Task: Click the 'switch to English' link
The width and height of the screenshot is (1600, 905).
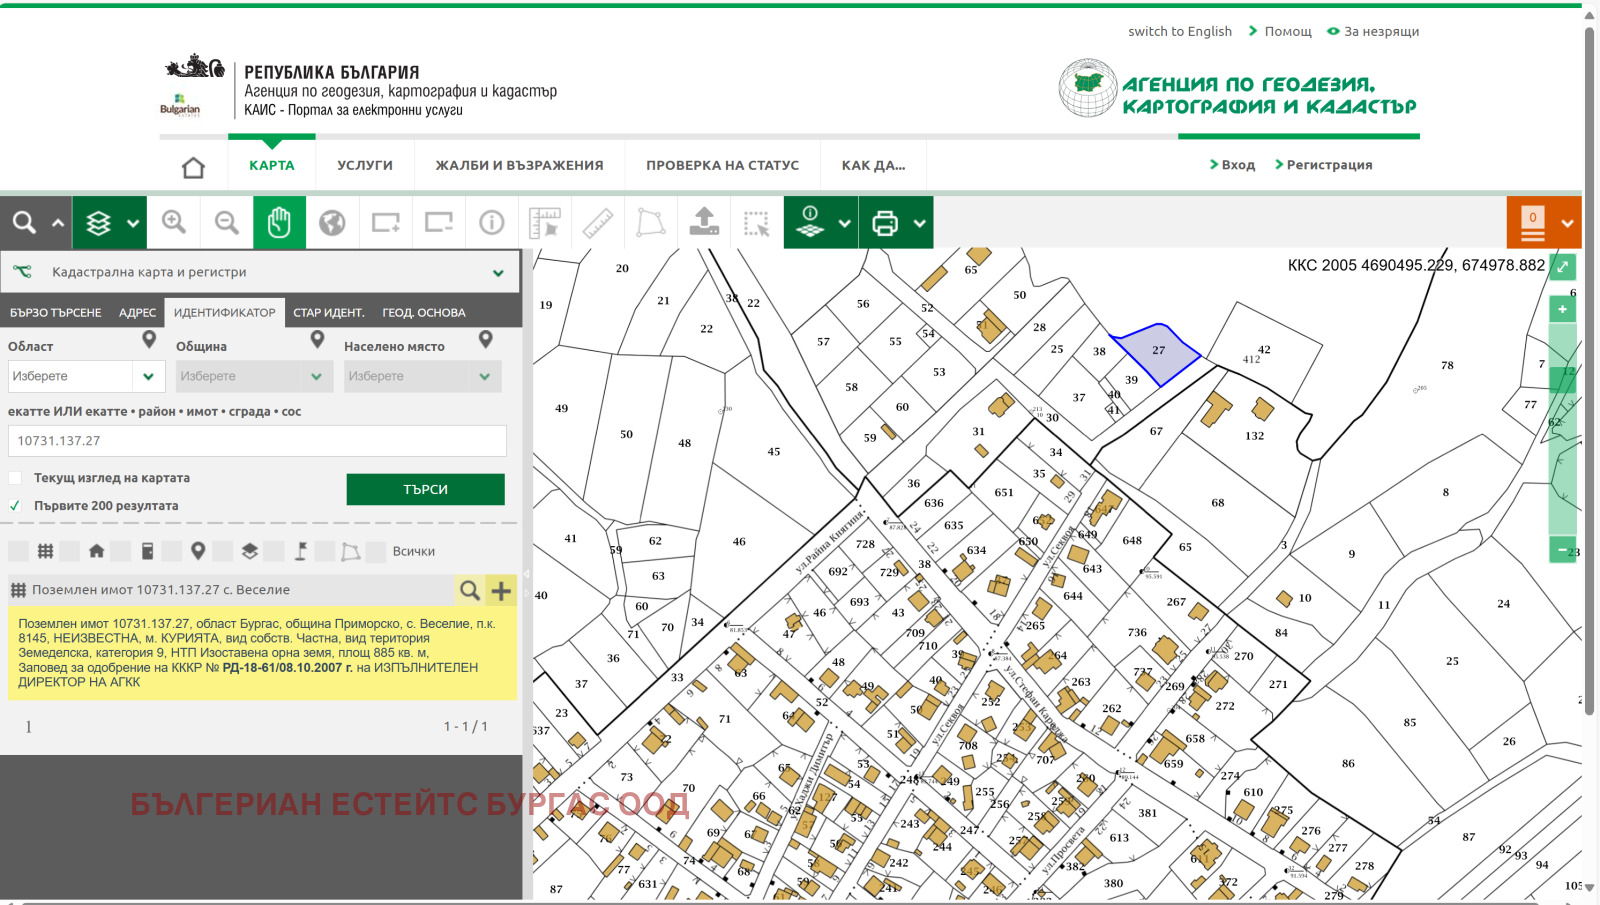Action: click(1180, 32)
